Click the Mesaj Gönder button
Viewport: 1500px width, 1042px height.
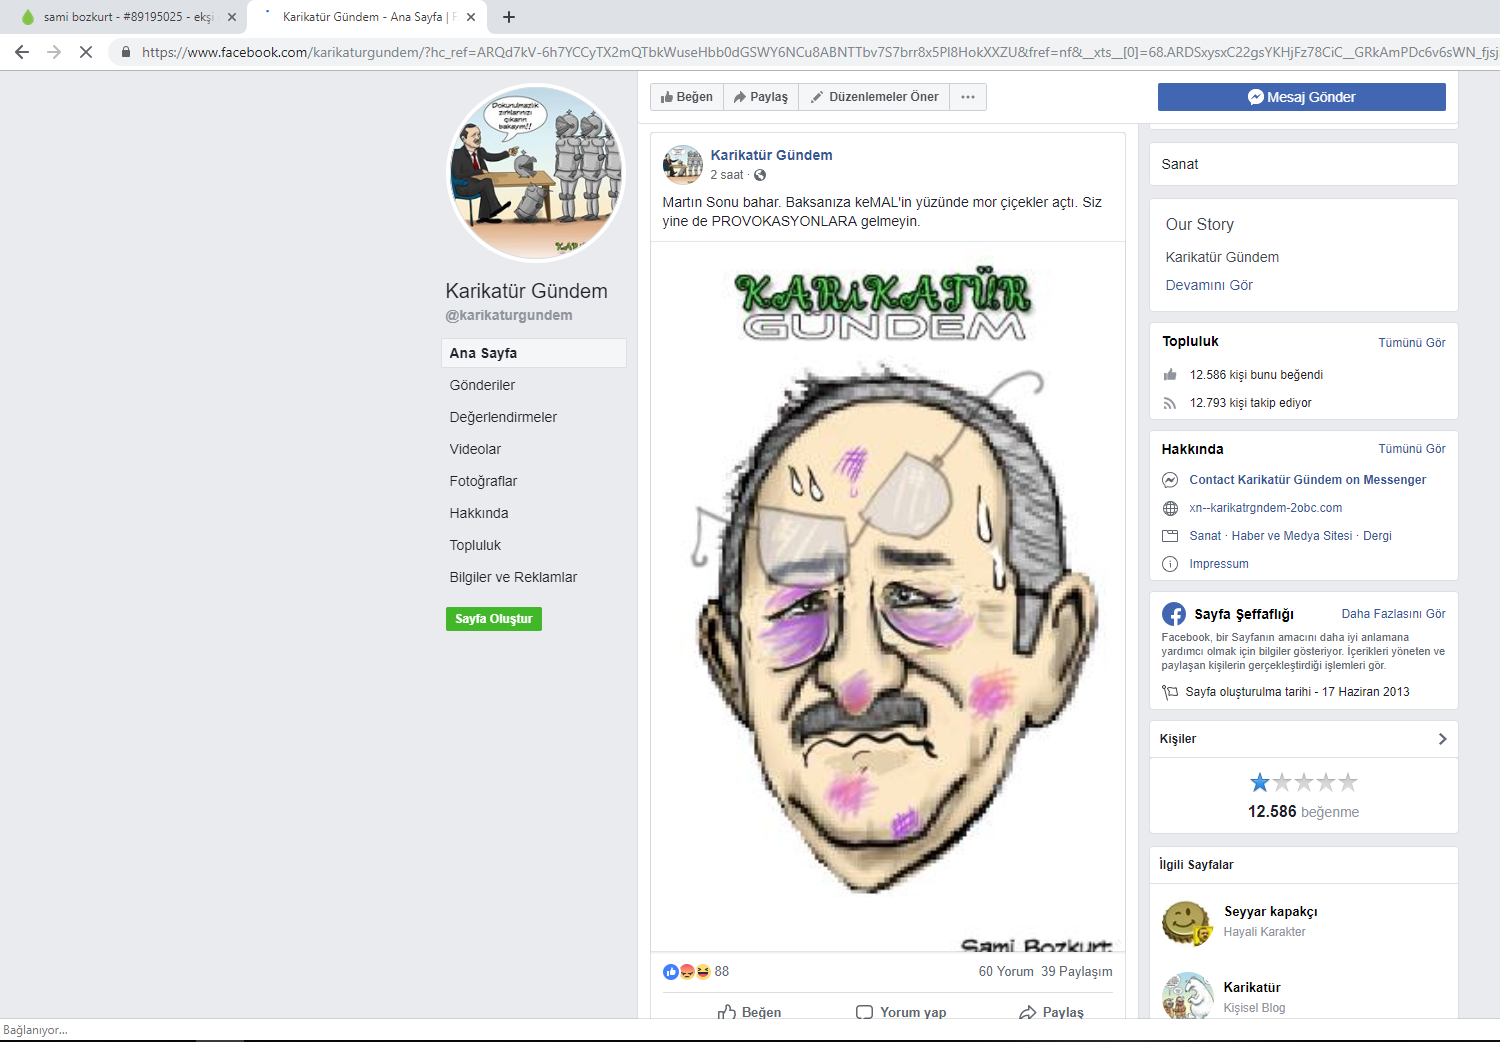pos(1301,97)
